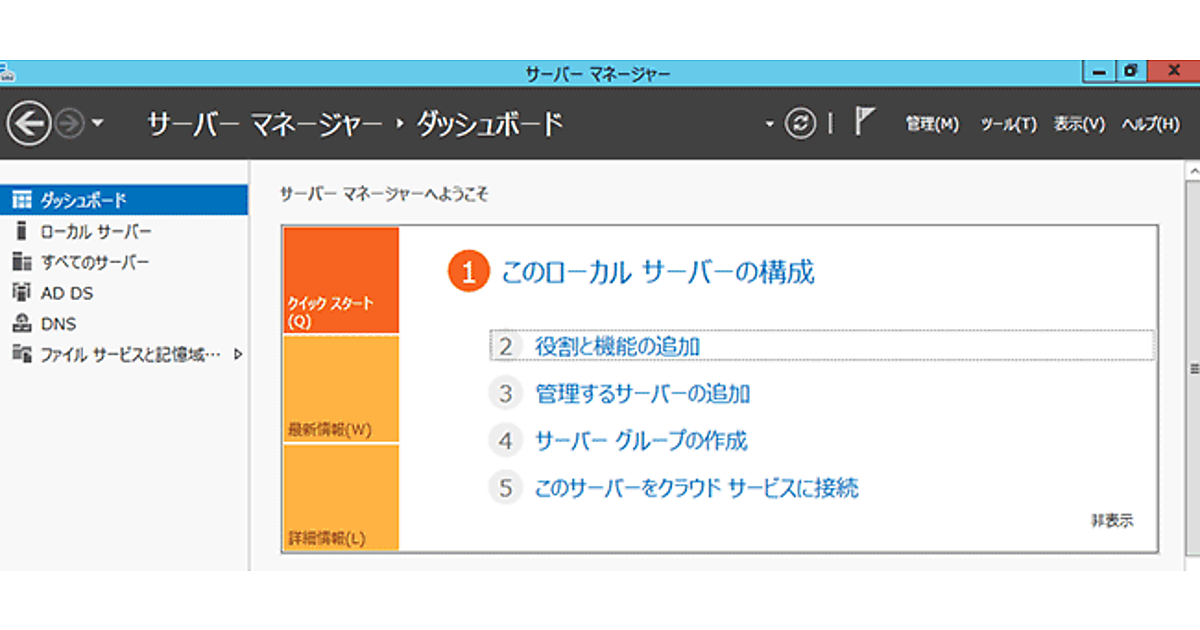The height and width of the screenshot is (630, 1200).
Task: Click the refresh dashboard icon
Action: tap(800, 124)
